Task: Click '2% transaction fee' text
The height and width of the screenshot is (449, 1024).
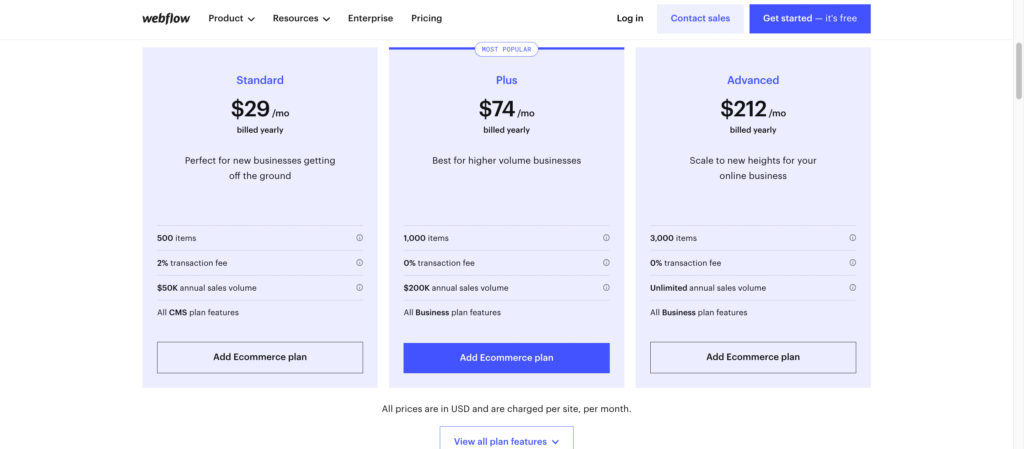Action: point(192,263)
